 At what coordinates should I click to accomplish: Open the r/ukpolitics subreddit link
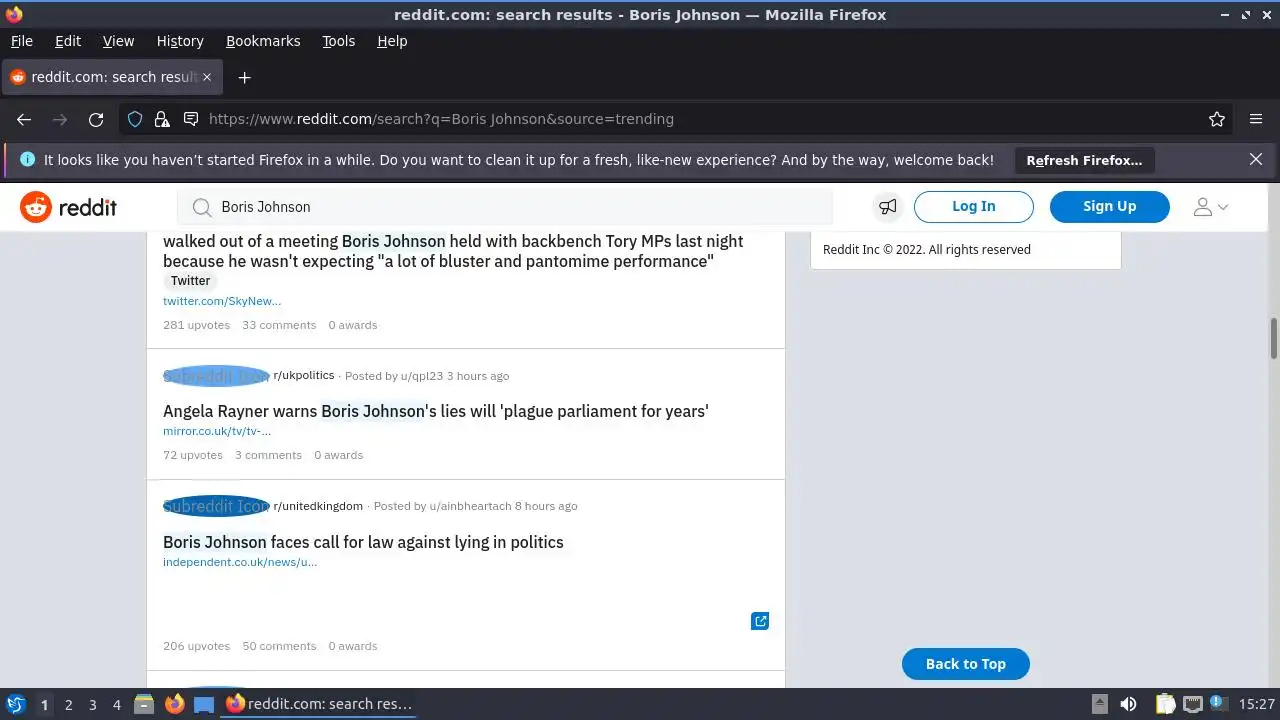pyautogui.click(x=304, y=376)
